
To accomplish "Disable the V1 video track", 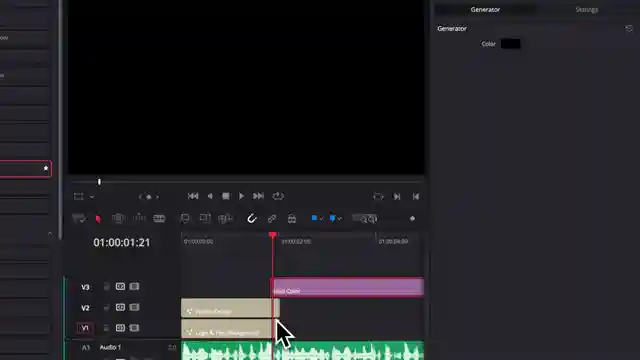I will [134, 328].
